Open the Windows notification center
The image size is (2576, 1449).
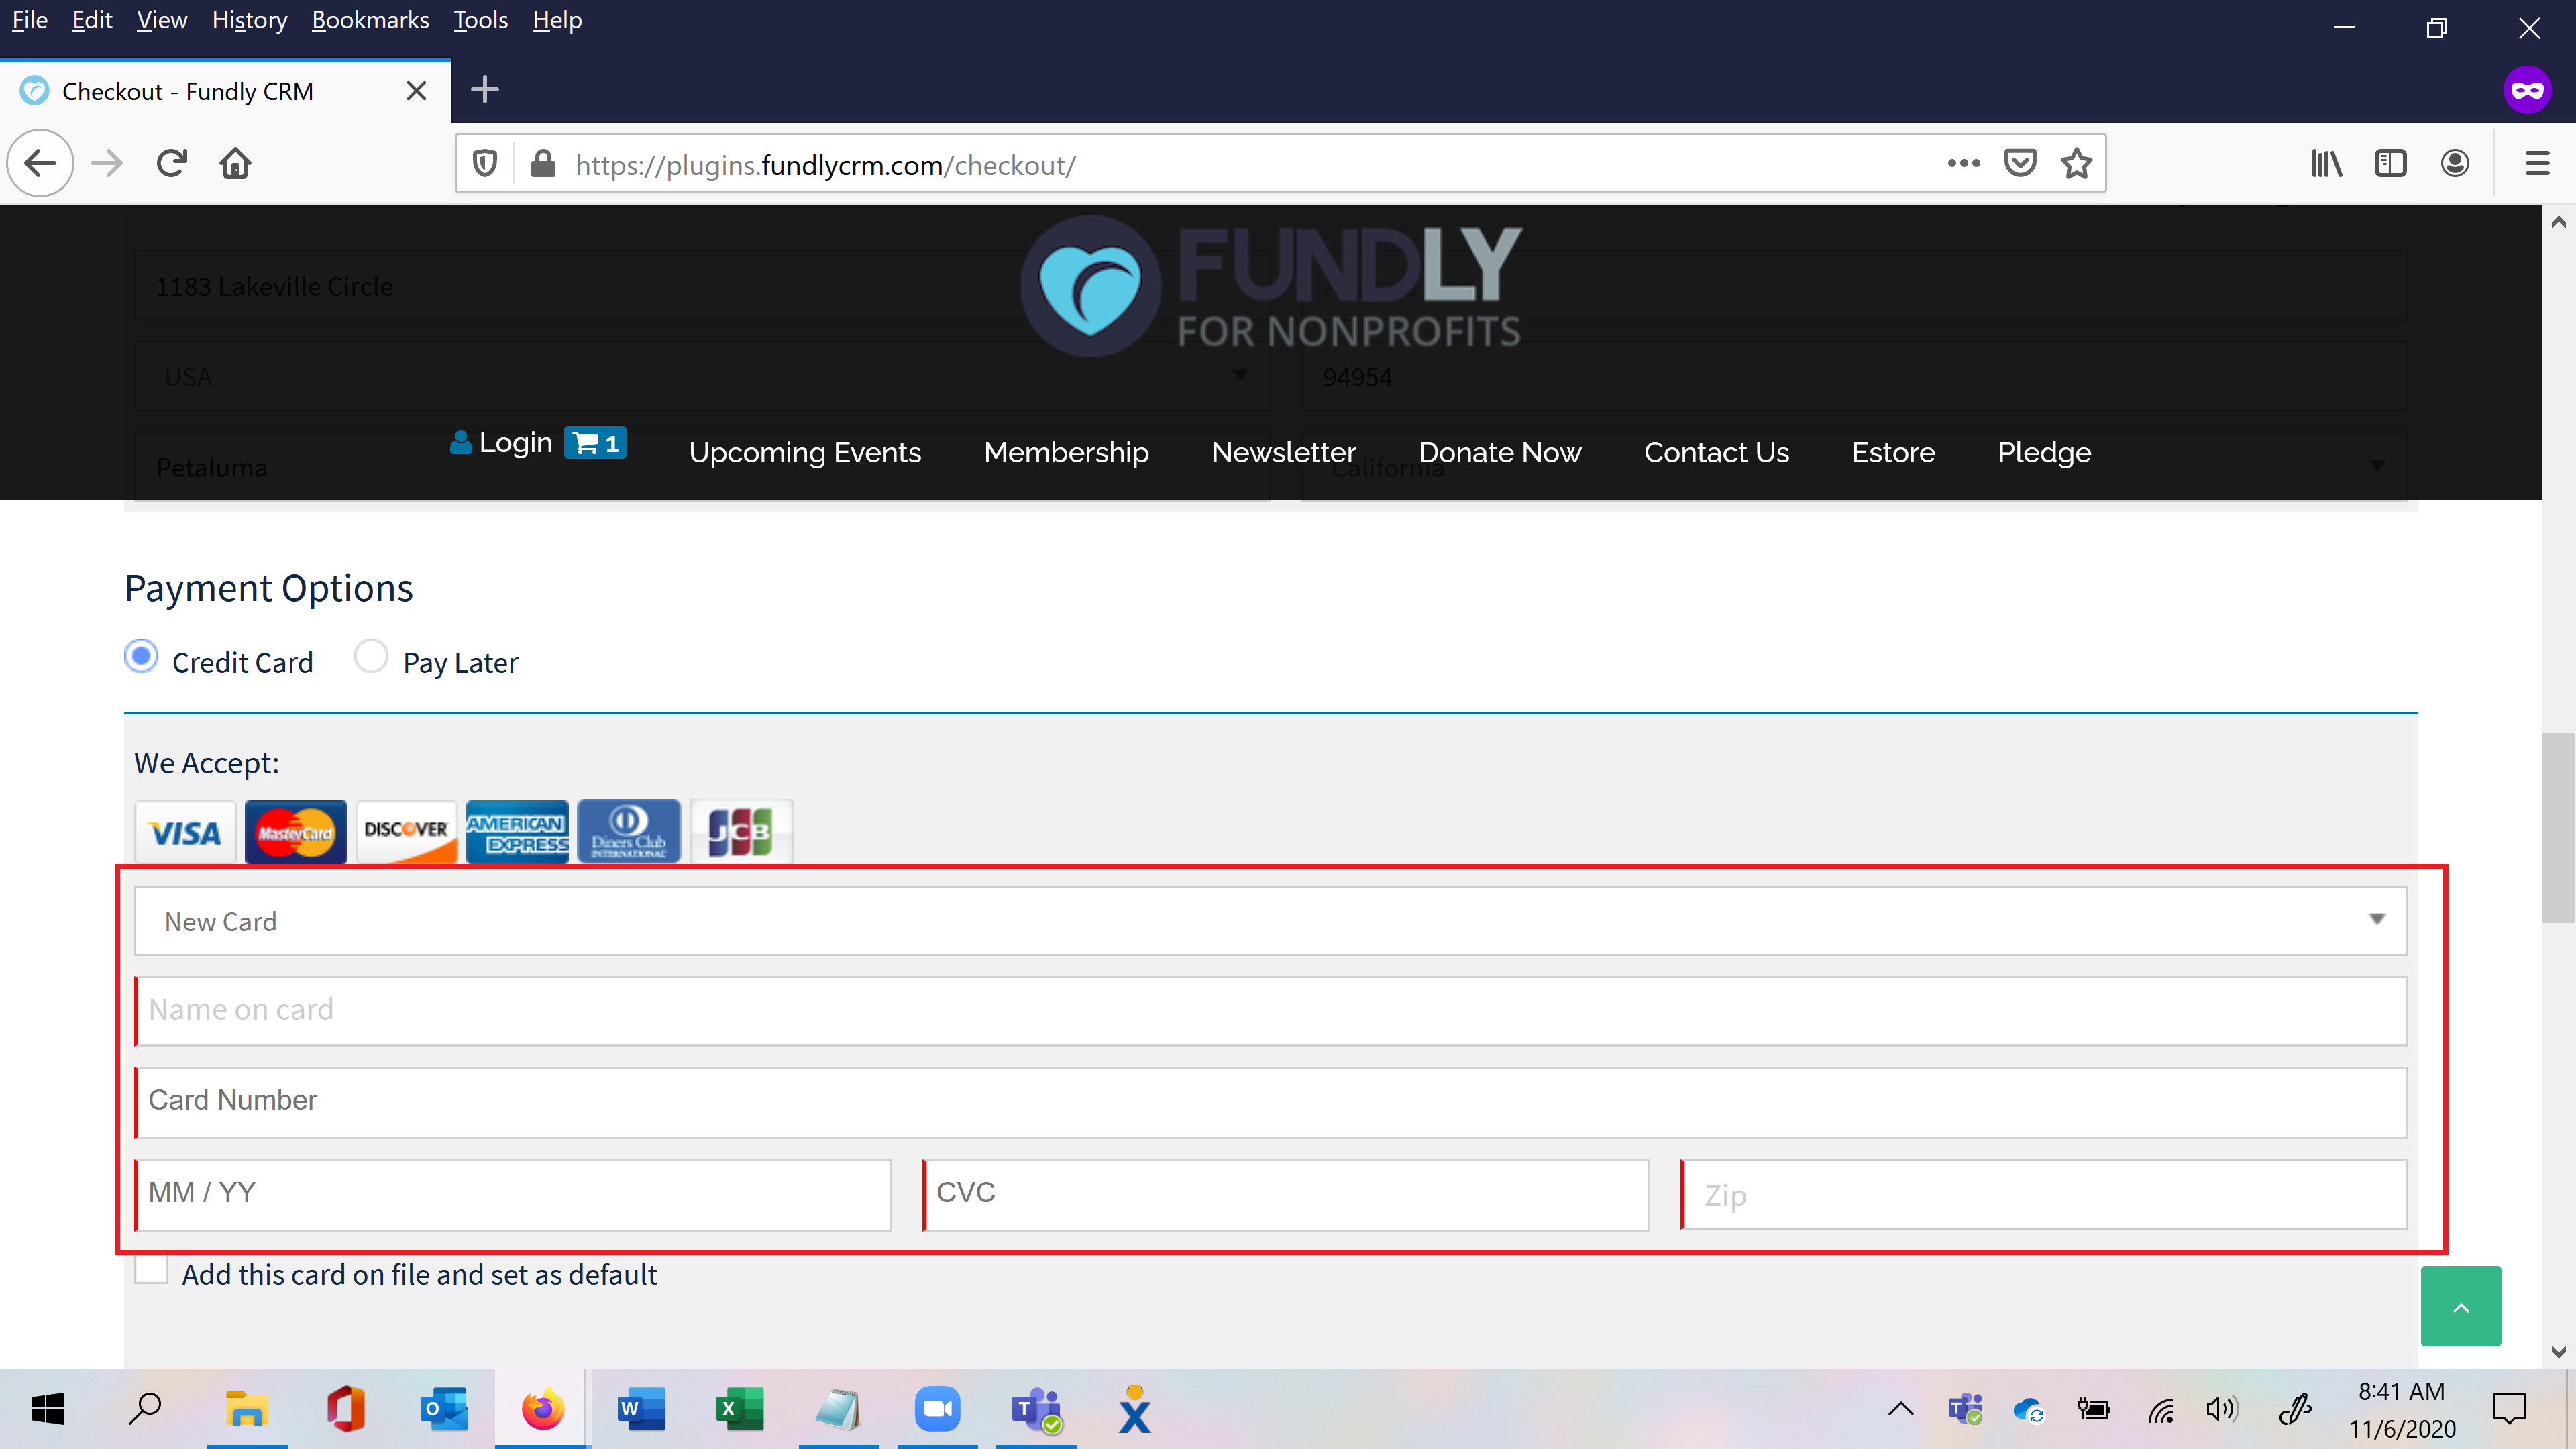[x=2509, y=1409]
